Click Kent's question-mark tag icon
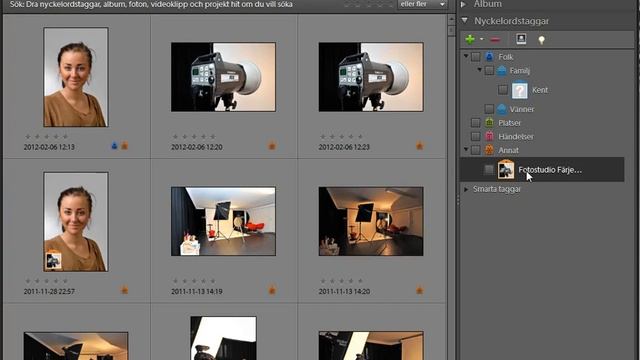 [520, 90]
